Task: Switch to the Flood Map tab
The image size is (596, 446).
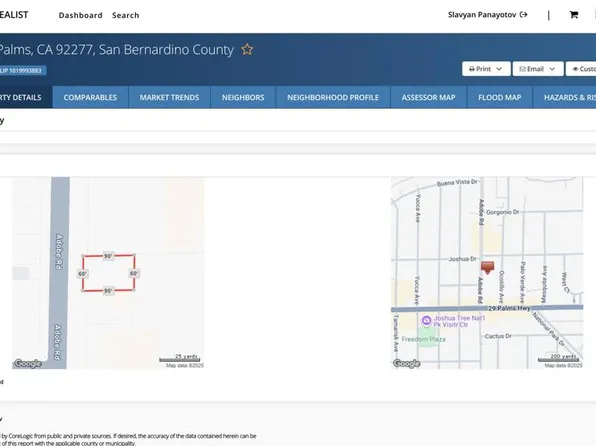Action: (x=499, y=97)
